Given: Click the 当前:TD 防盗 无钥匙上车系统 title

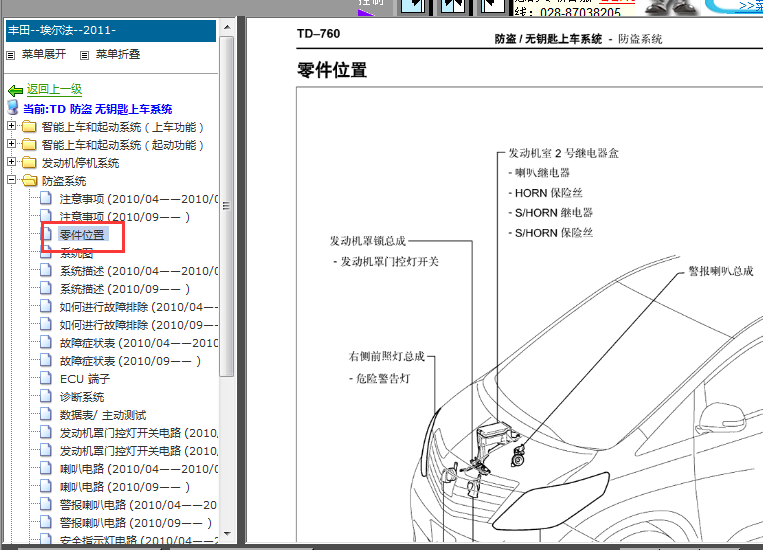Looking at the screenshot, I should [97, 109].
